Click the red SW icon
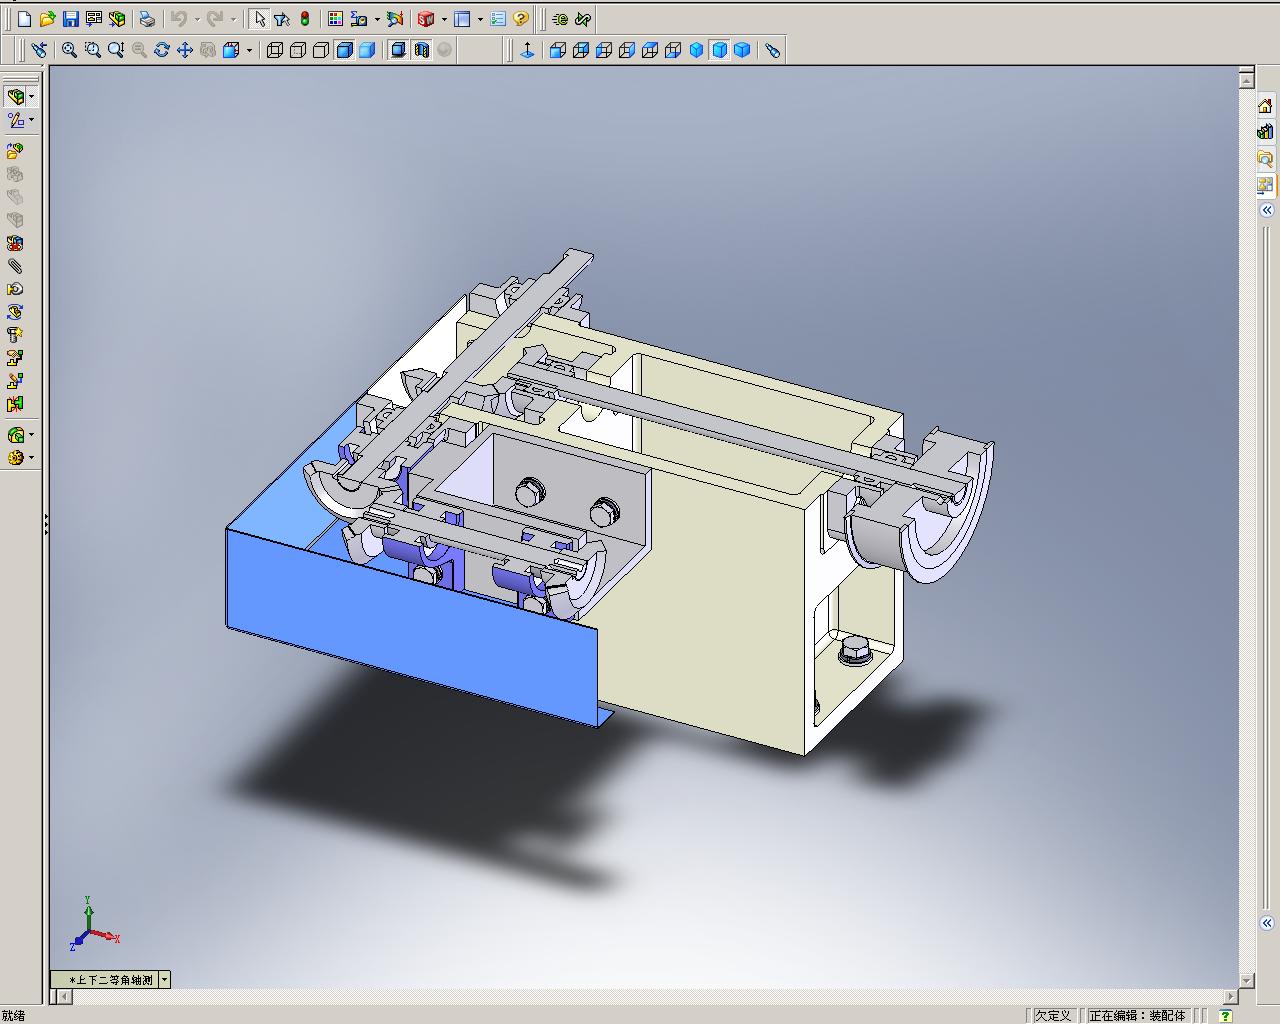Image resolution: width=1280 pixels, height=1024 pixels. (426, 19)
